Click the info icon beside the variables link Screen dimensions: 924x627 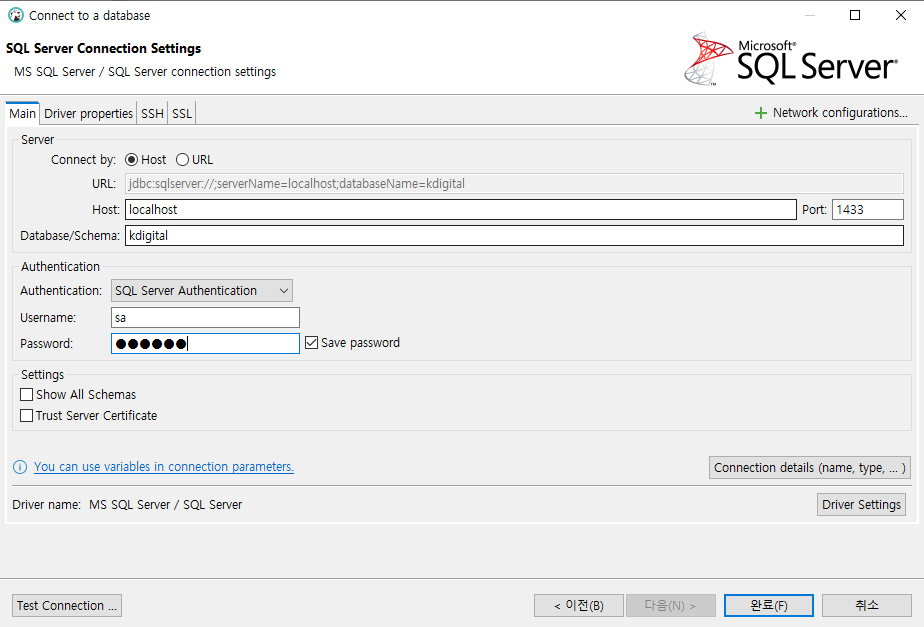[20, 467]
